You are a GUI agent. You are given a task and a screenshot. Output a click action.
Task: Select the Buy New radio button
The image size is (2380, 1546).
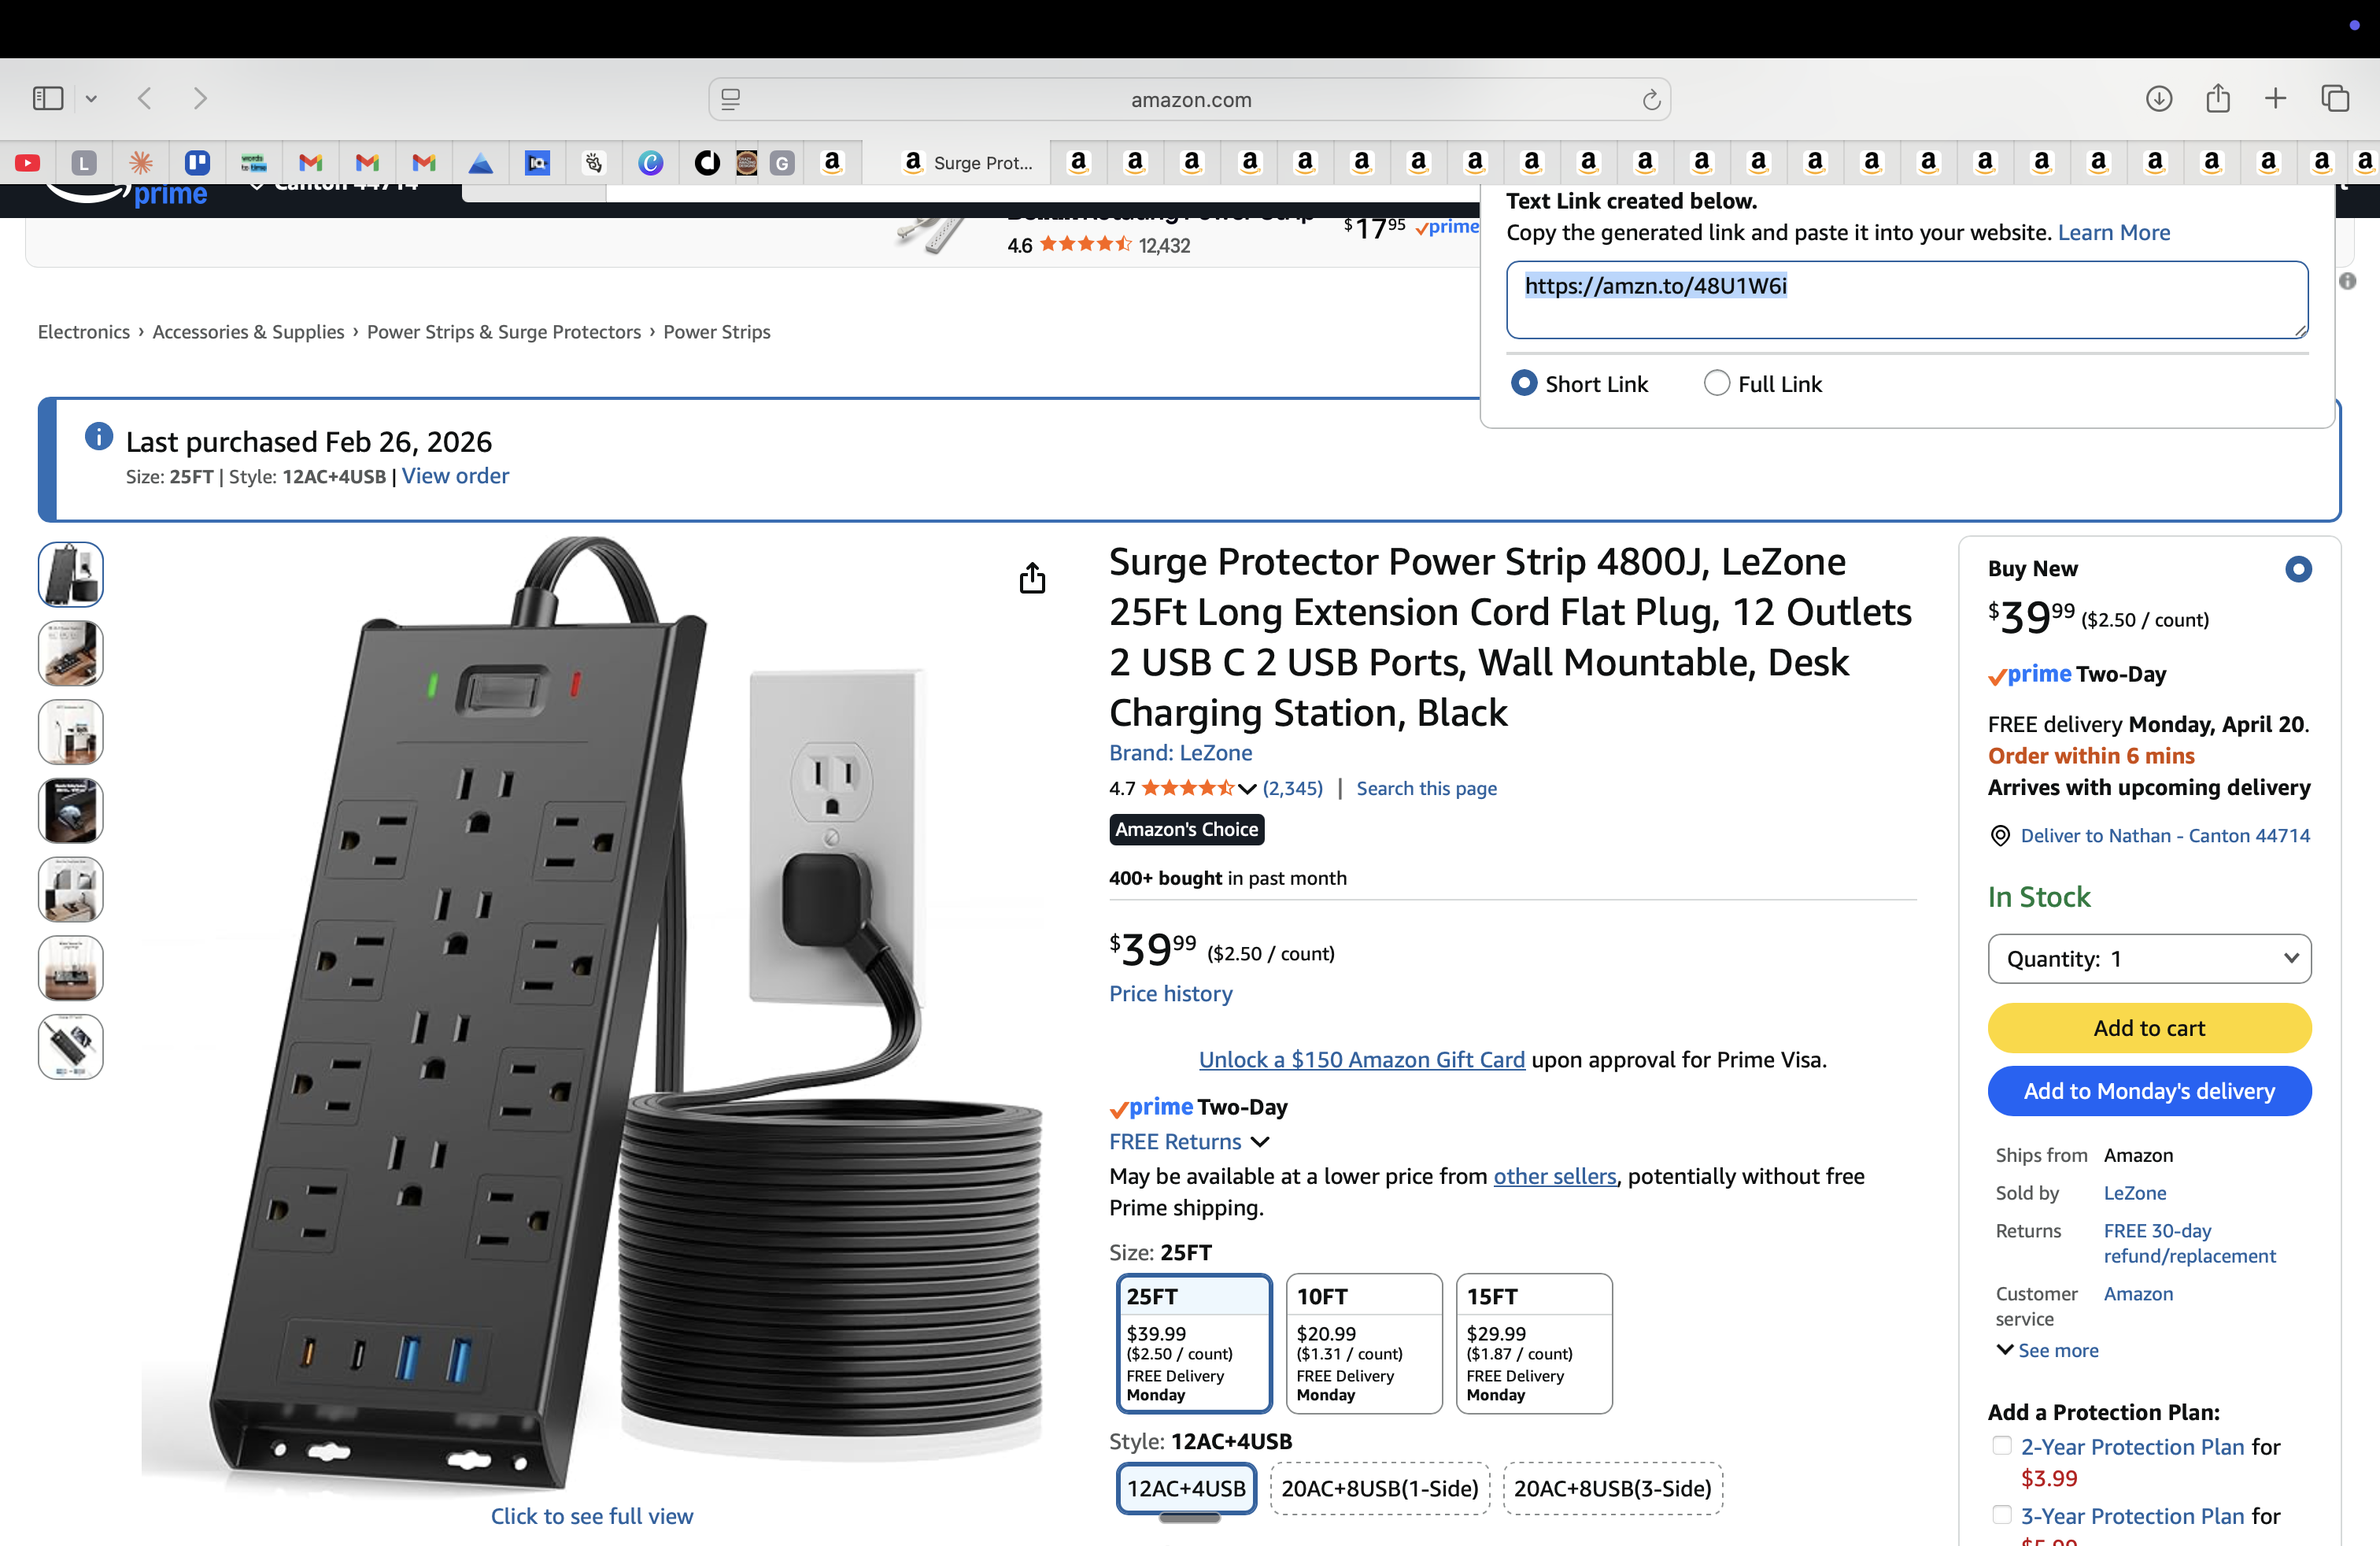2298,569
